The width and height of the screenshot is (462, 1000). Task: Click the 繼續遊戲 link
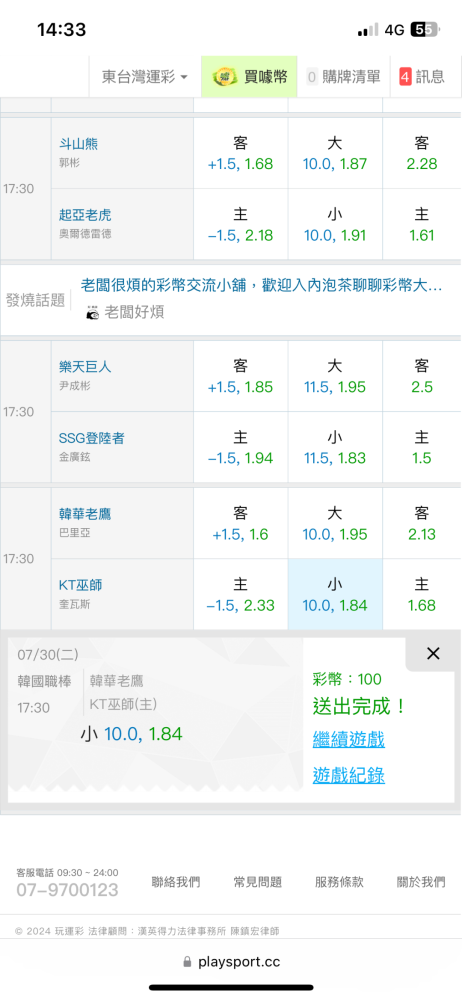click(348, 740)
